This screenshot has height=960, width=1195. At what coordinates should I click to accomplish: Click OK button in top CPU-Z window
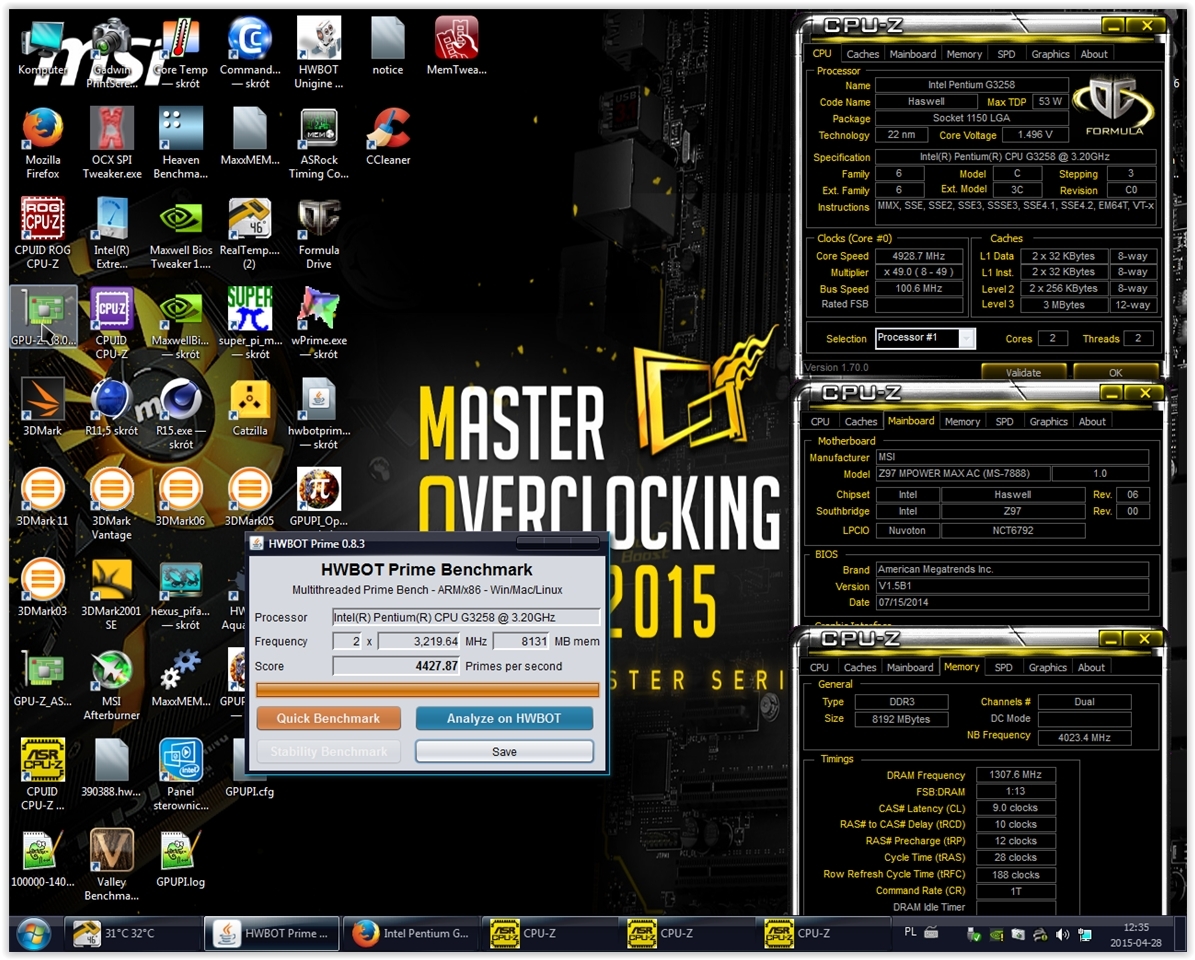(1115, 373)
